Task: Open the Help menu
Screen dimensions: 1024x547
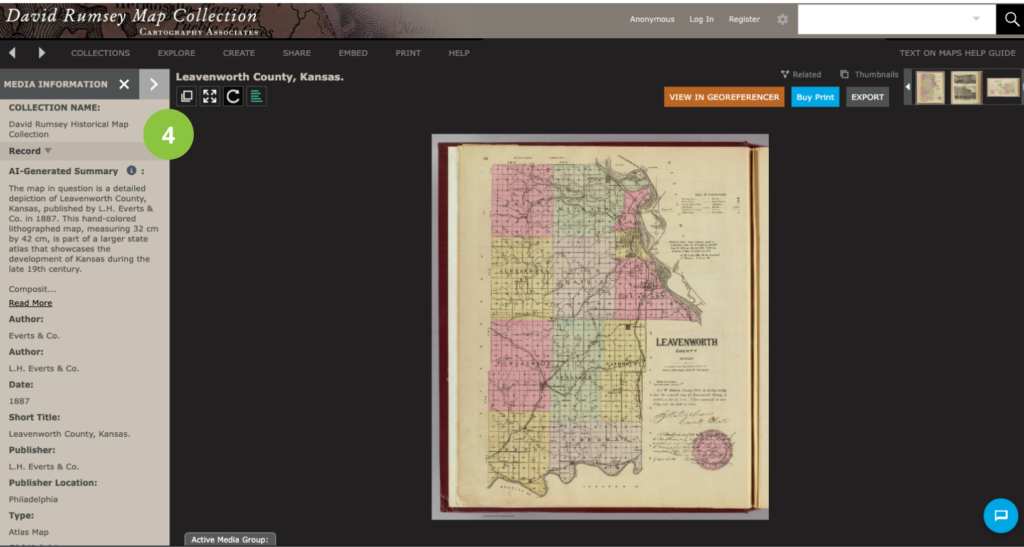Action: [x=459, y=53]
